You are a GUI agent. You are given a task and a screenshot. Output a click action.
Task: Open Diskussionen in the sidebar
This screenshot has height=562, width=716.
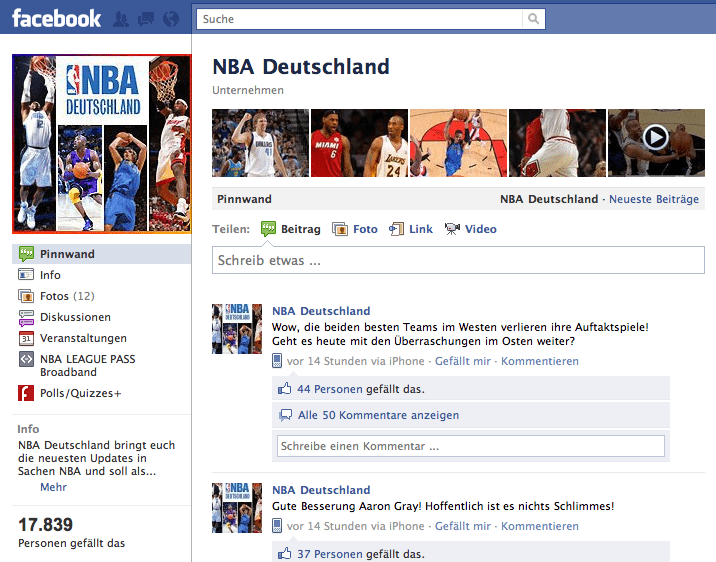(x=75, y=317)
